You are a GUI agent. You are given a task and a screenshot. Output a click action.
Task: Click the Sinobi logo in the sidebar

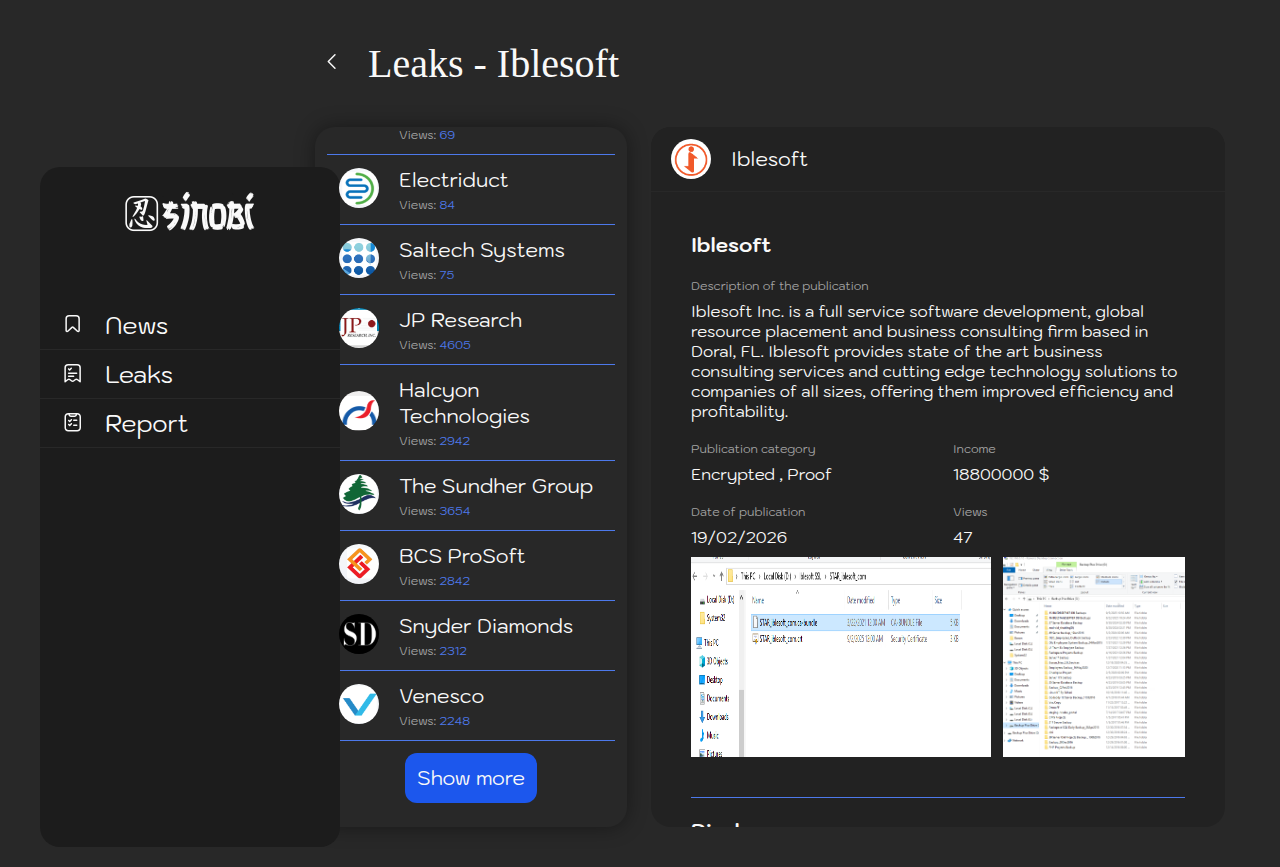point(190,212)
